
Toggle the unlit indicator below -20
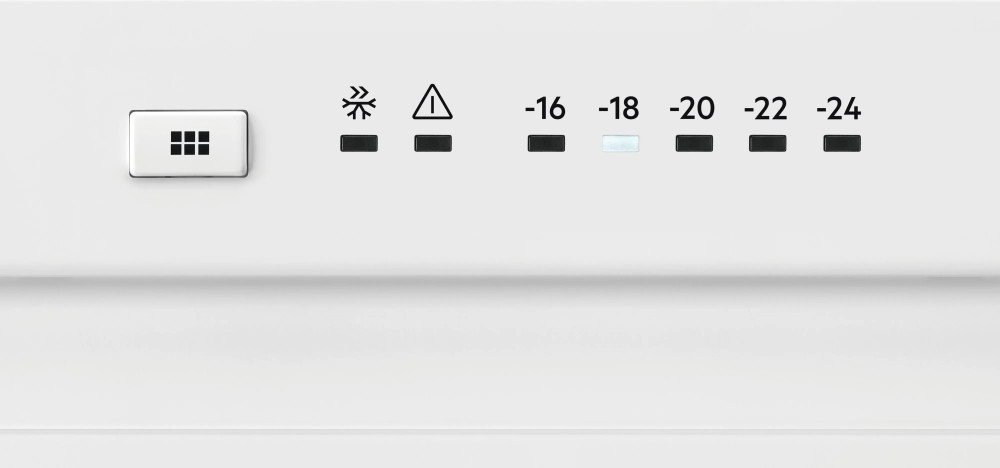[x=695, y=143]
